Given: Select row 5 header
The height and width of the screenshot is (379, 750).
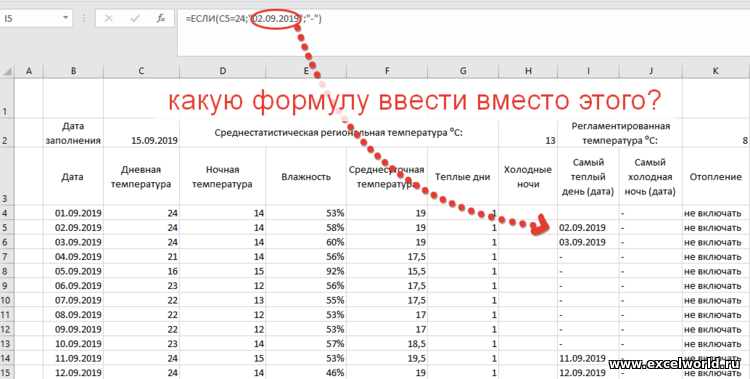Looking at the screenshot, I should pos(7,227).
